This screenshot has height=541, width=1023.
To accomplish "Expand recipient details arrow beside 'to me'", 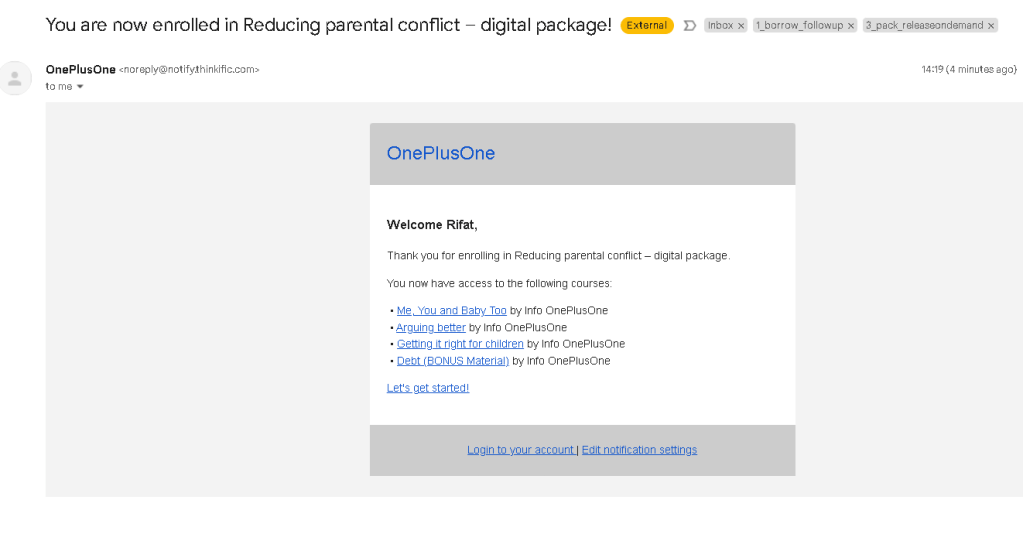I will click(80, 86).
